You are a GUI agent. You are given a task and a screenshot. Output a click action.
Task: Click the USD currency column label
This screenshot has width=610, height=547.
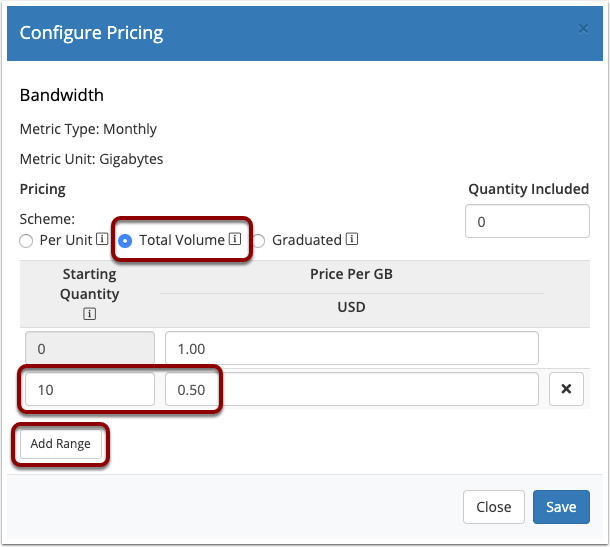pyautogui.click(x=351, y=307)
